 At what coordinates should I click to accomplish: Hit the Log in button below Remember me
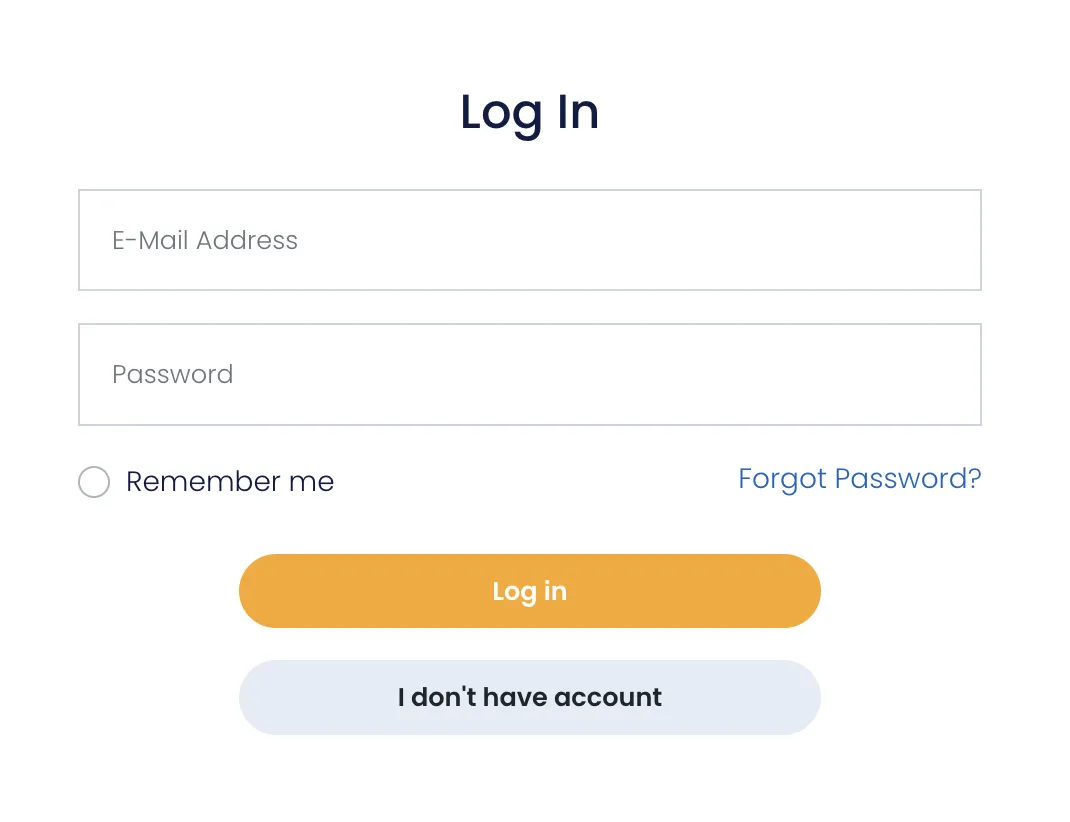[529, 591]
